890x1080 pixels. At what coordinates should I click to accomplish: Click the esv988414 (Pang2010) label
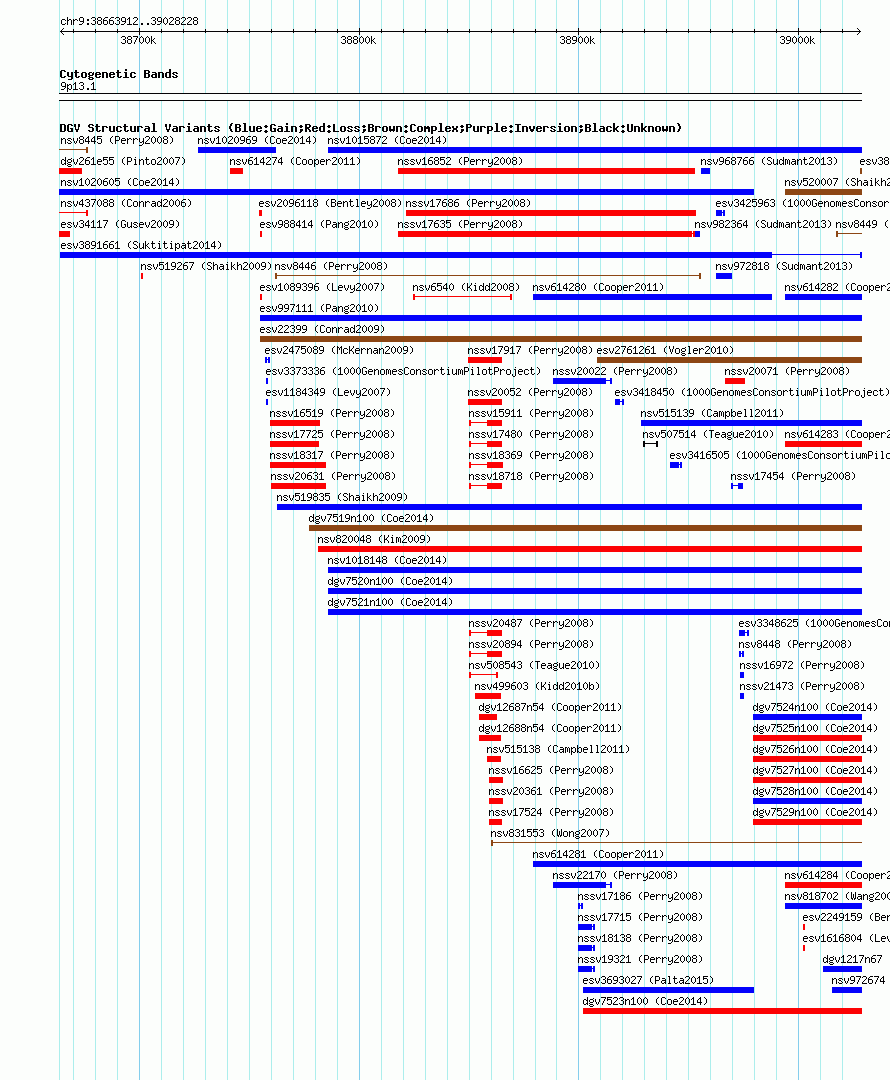(319, 225)
